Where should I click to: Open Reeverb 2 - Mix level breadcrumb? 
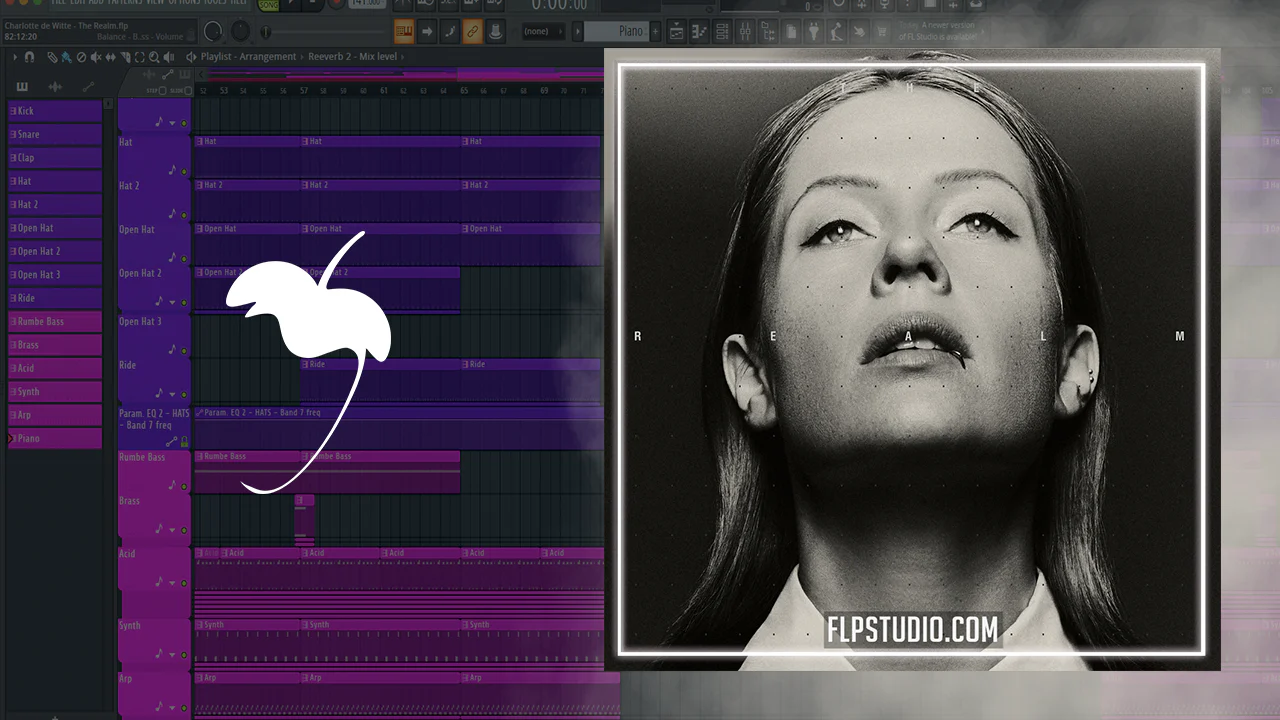pos(352,57)
